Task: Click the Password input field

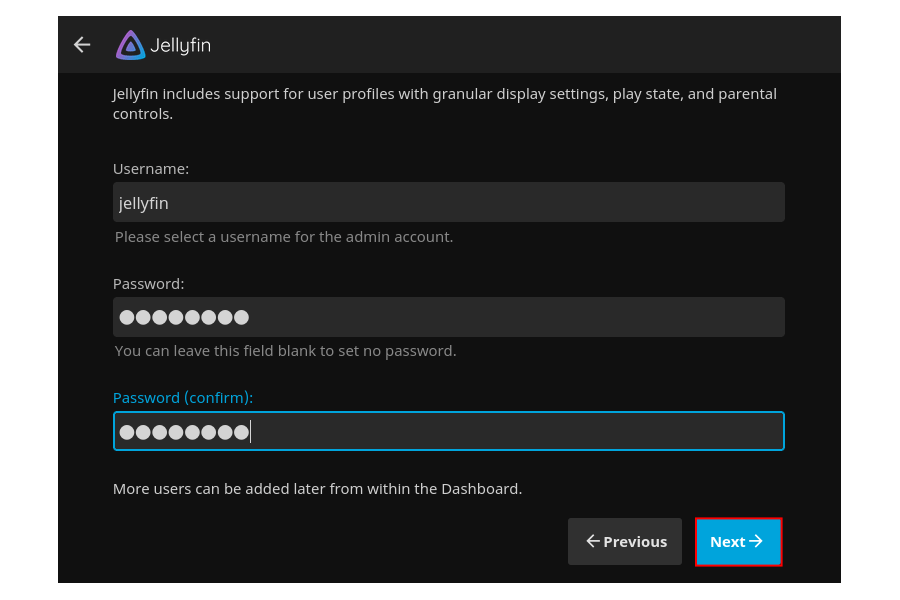Action: coord(448,316)
